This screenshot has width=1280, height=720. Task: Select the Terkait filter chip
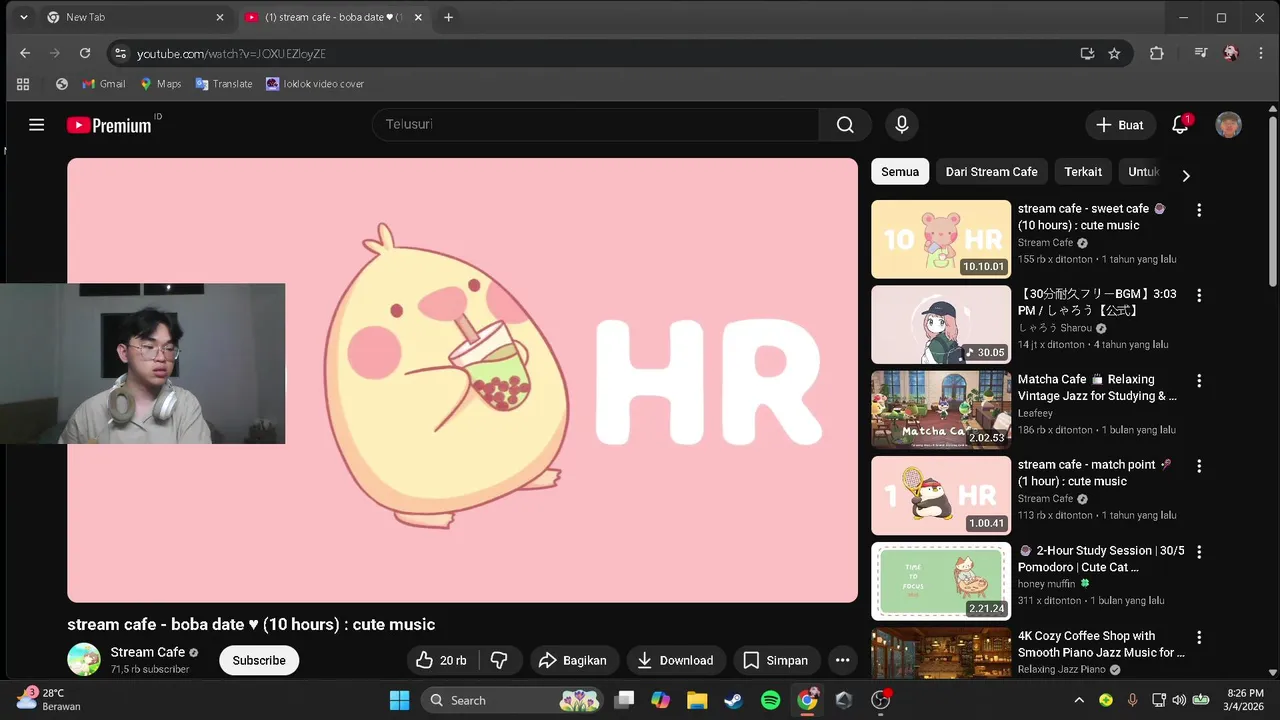point(1083,172)
